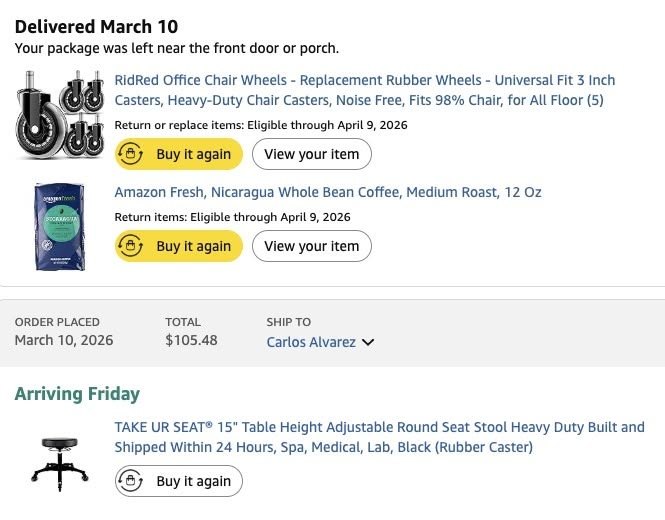The width and height of the screenshot is (665, 520).
Task: Click the Nicaragua coffee bag thumbnail
Action: point(59,227)
